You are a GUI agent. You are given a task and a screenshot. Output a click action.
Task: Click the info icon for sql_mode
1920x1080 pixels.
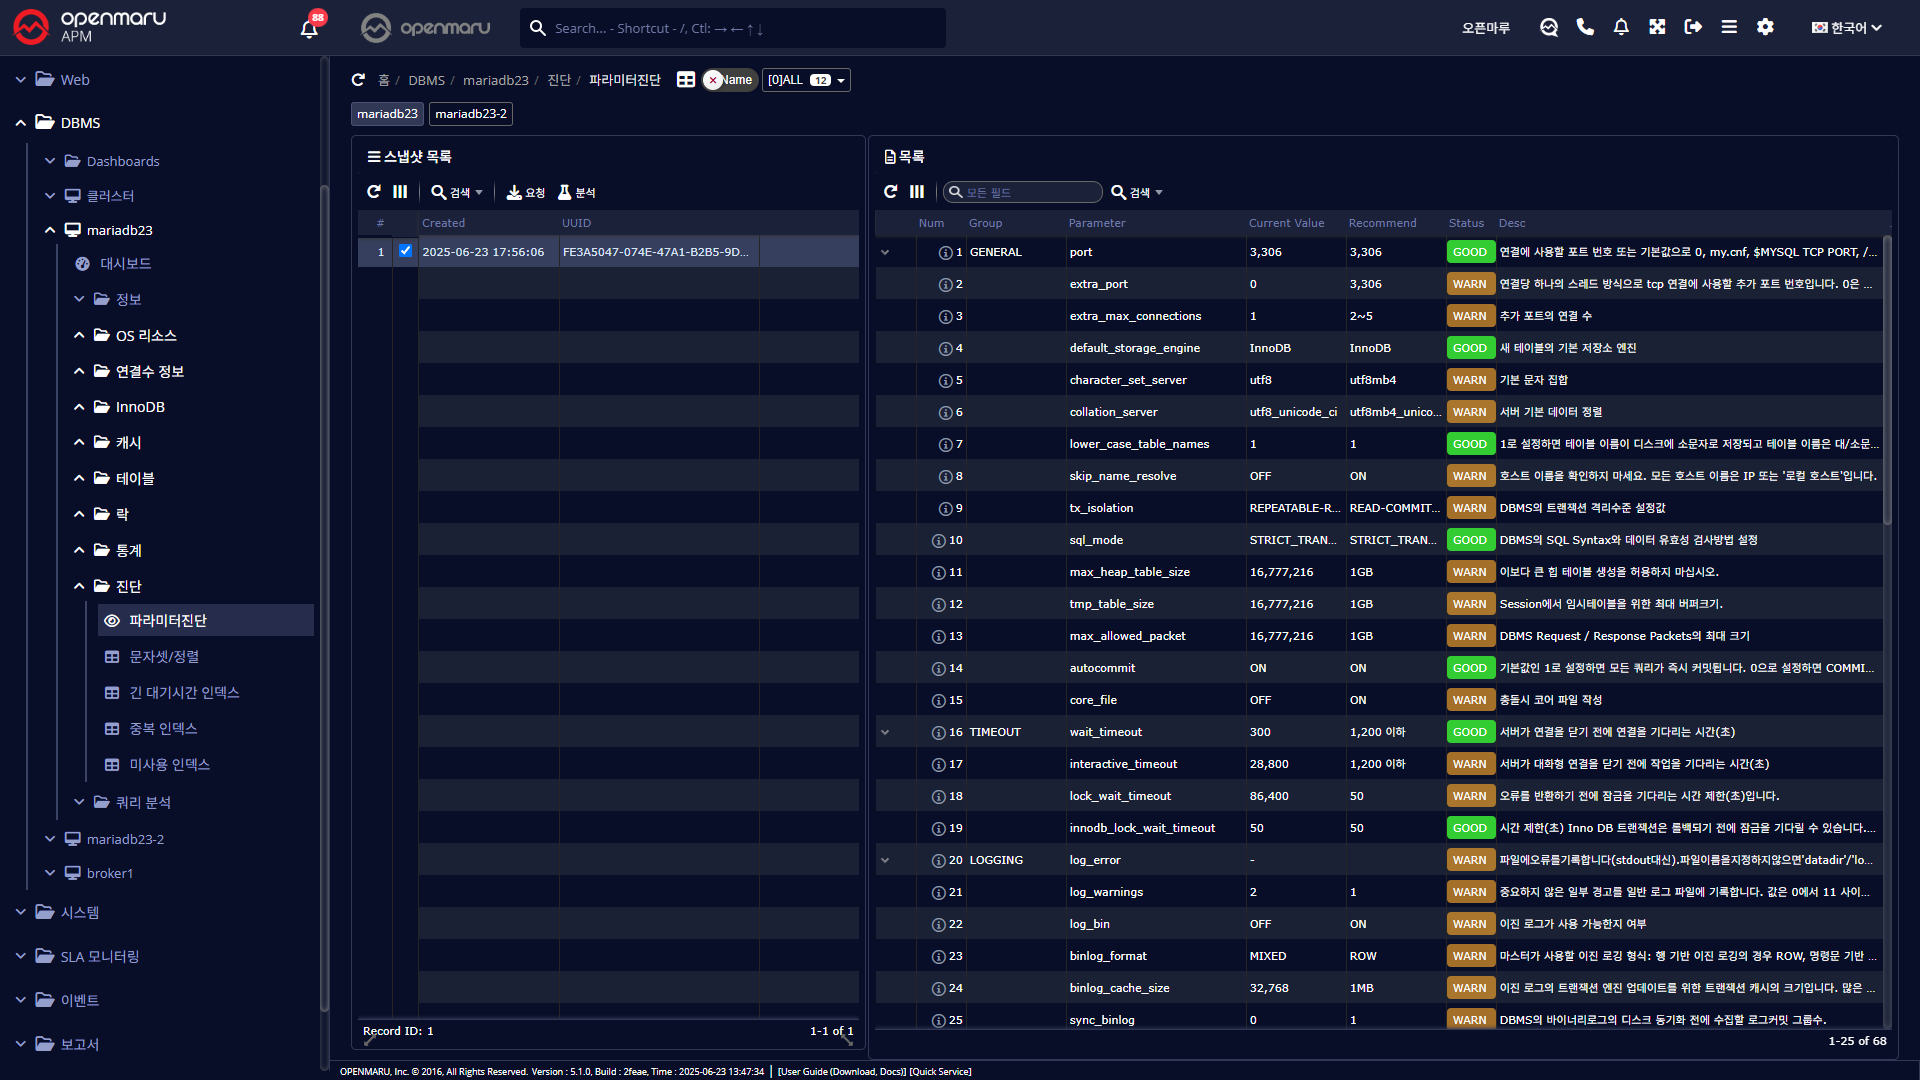click(939, 541)
